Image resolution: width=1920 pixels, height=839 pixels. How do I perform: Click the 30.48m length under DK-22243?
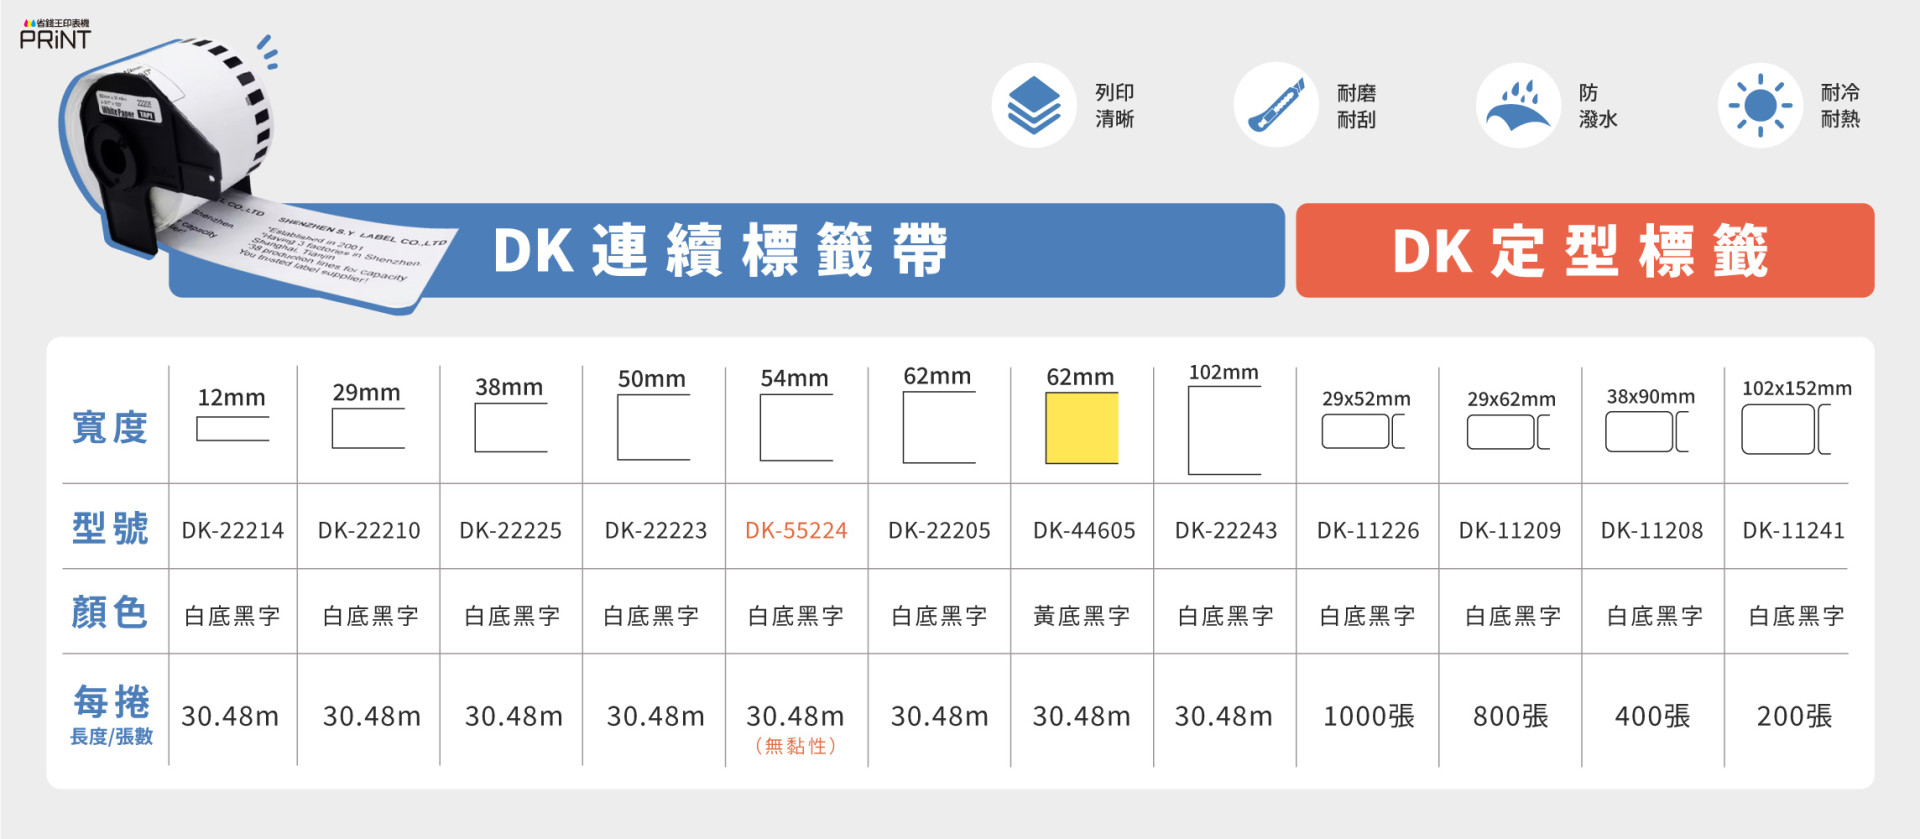[x=1224, y=716]
